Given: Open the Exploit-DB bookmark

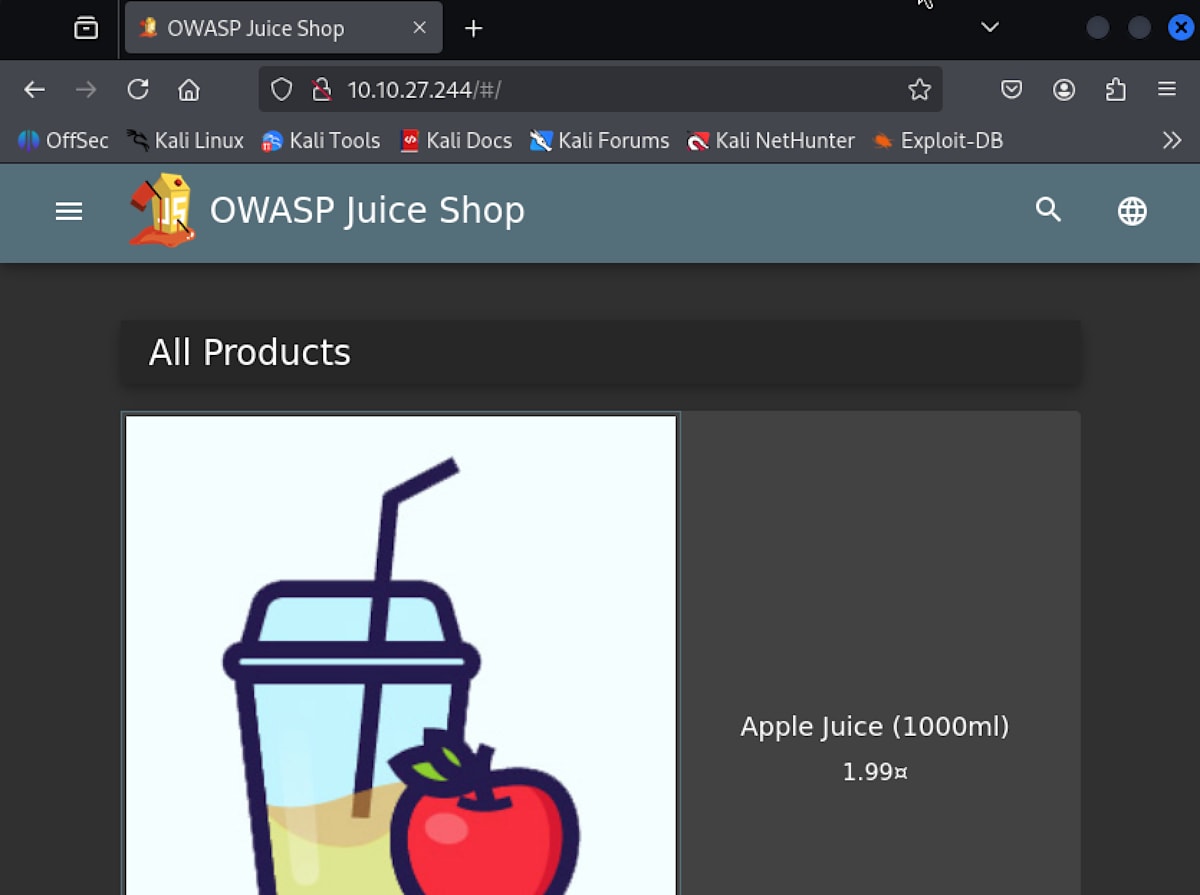Looking at the screenshot, I should click(x=937, y=141).
